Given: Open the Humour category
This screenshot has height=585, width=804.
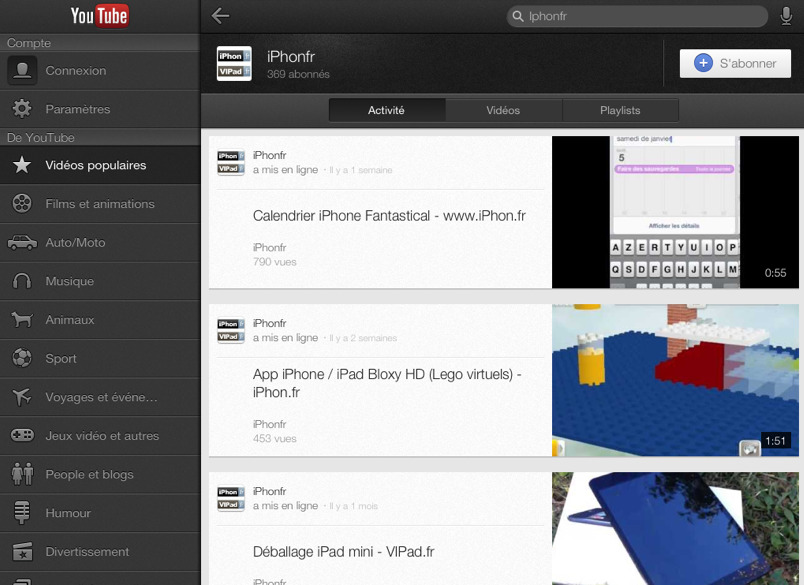Looking at the screenshot, I should coord(100,513).
